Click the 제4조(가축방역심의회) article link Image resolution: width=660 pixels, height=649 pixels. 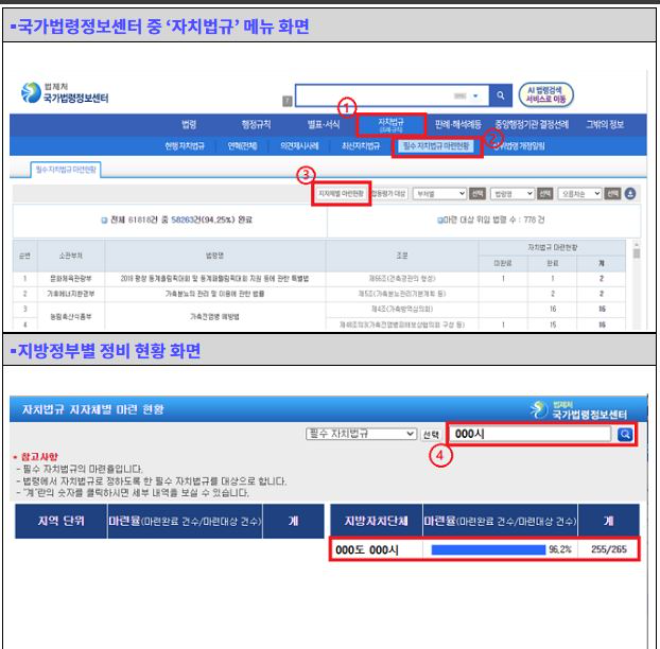coord(402,309)
